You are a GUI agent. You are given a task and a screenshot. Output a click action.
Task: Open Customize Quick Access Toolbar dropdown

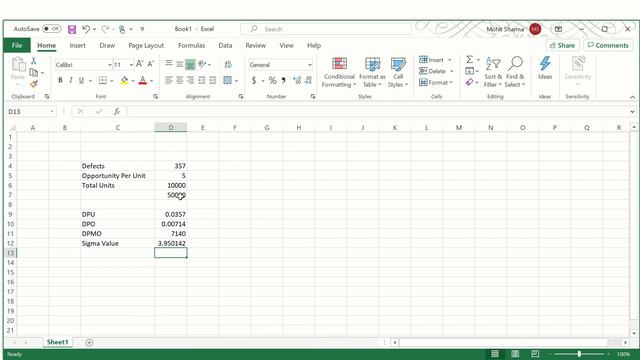tap(142, 29)
